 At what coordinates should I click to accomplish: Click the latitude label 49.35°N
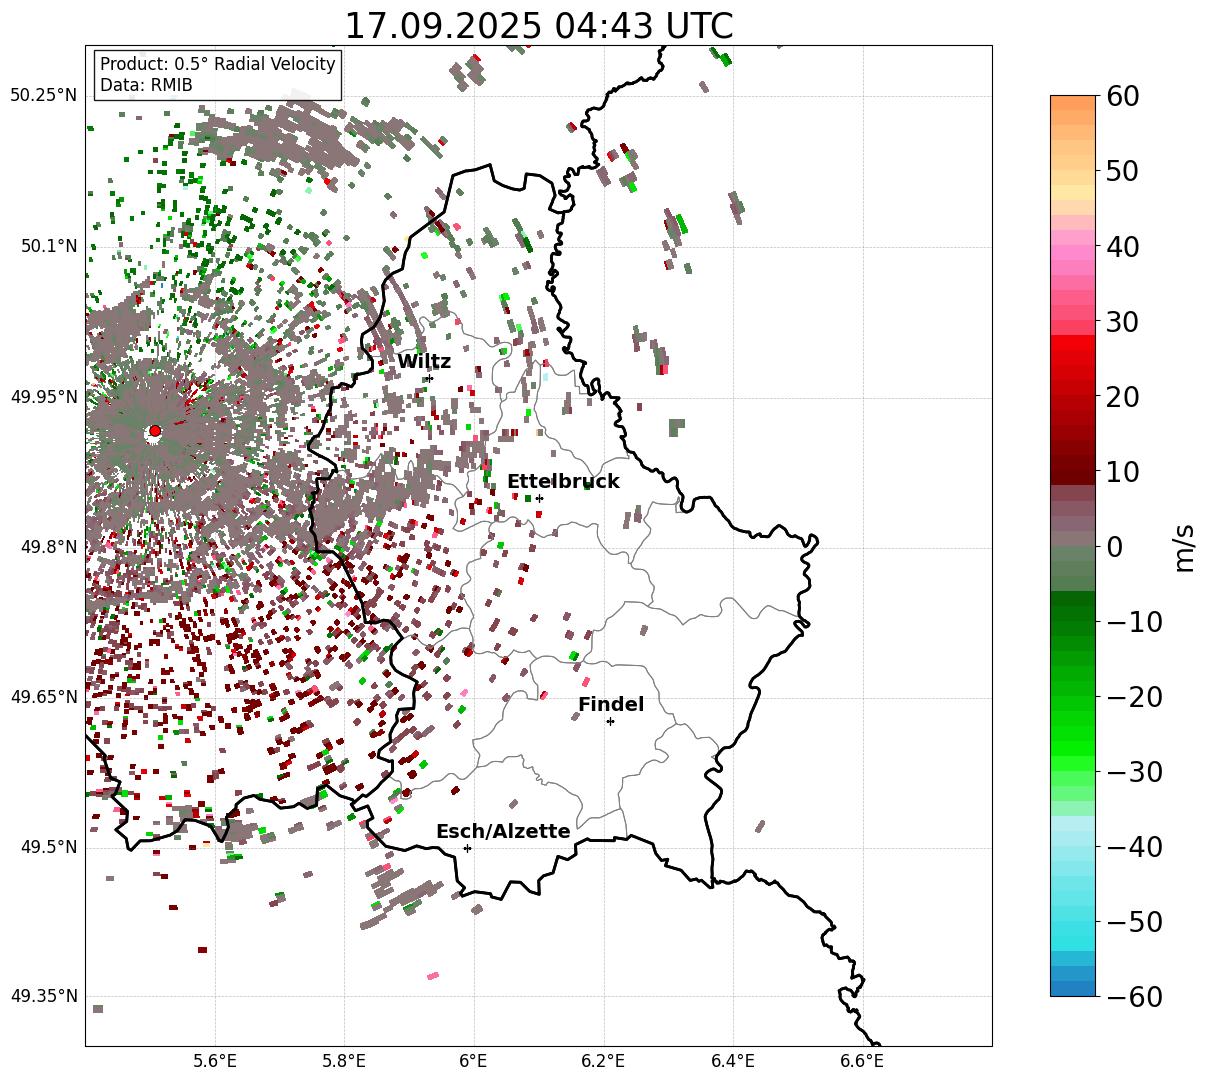point(44,996)
